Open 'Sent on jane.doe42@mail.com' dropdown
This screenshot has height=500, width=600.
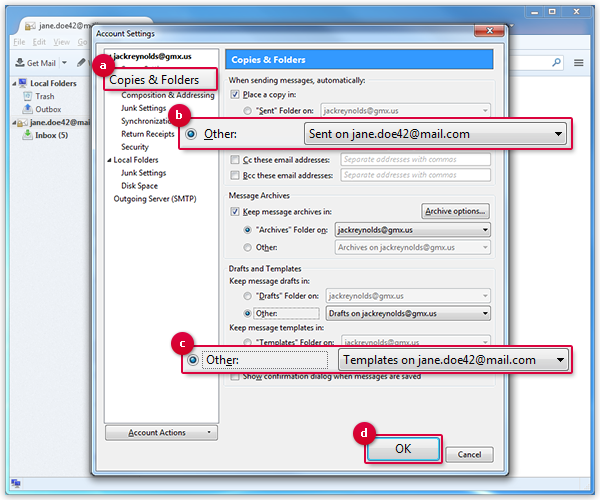(435, 134)
